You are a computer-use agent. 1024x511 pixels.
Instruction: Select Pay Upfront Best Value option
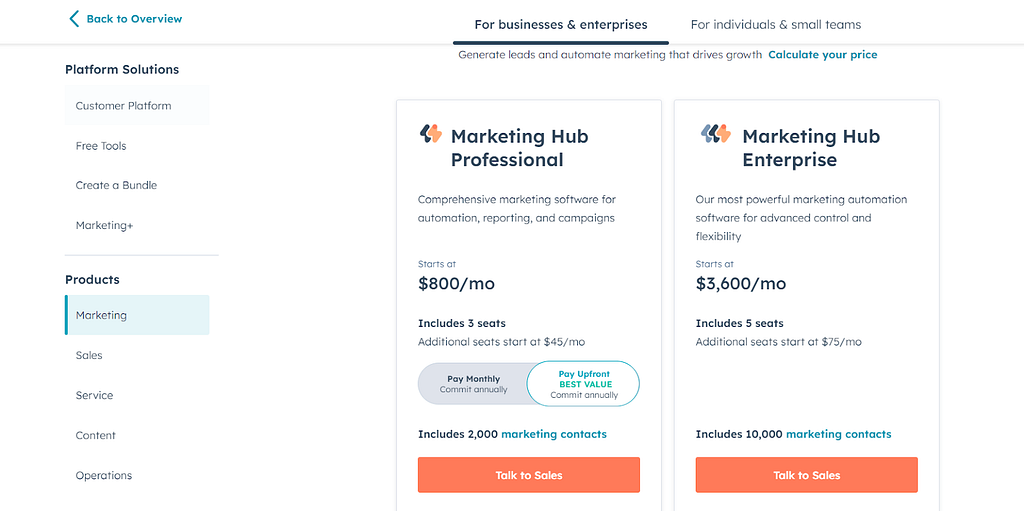(584, 384)
